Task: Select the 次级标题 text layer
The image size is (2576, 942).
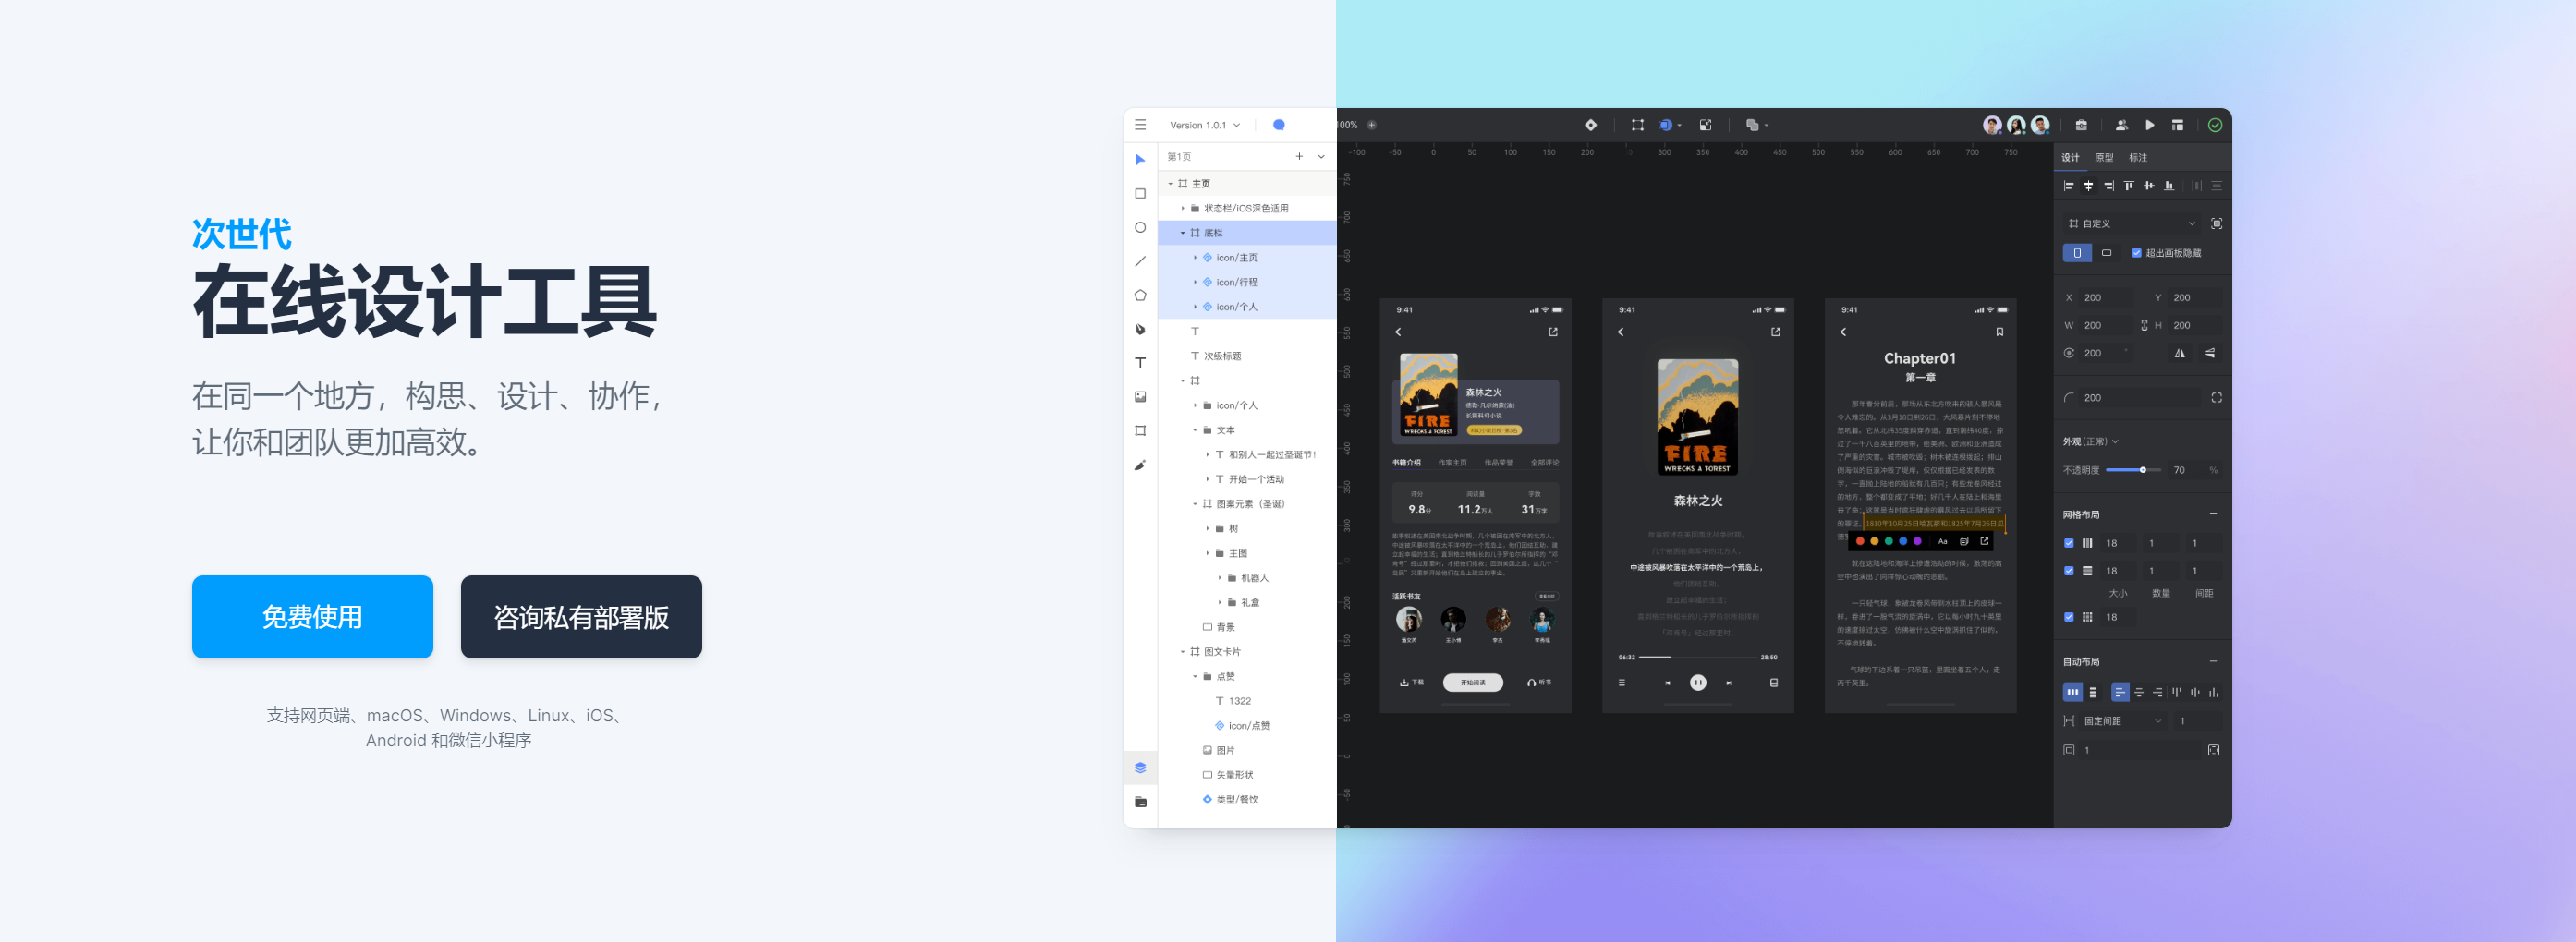Action: tap(1247, 356)
